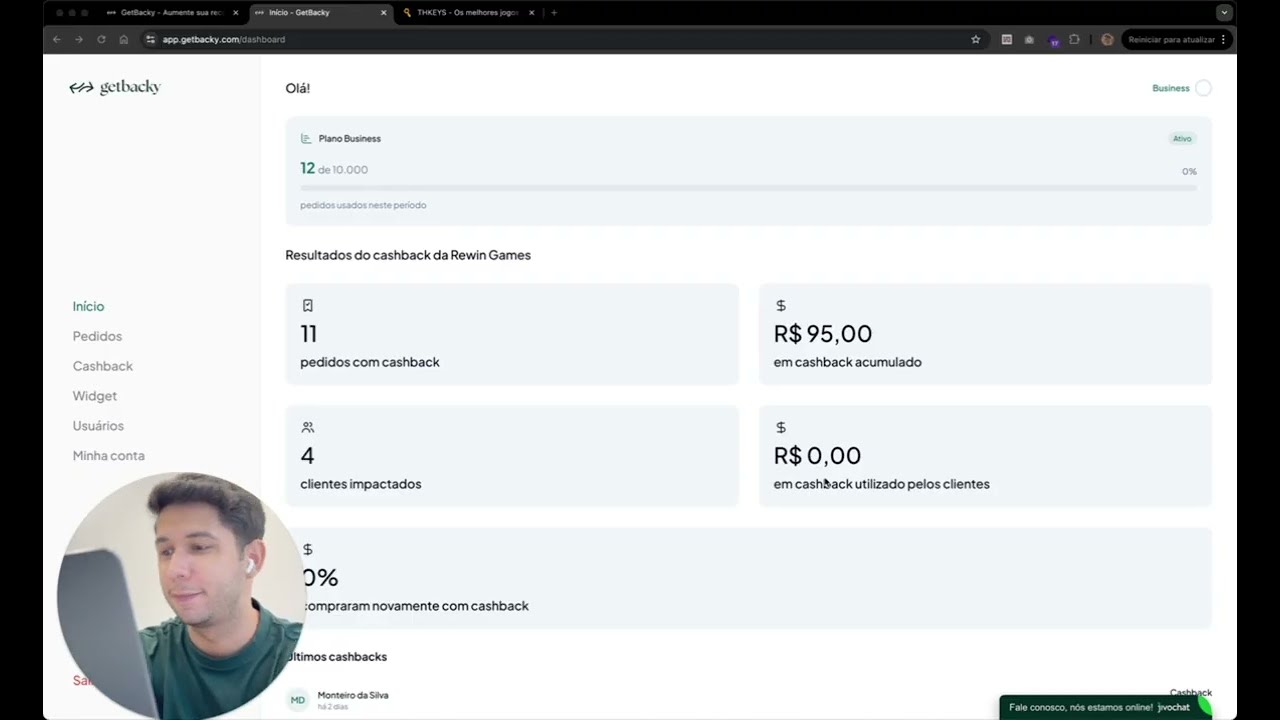
Task: Close the THKEYS browser tab
Action: 531,13
